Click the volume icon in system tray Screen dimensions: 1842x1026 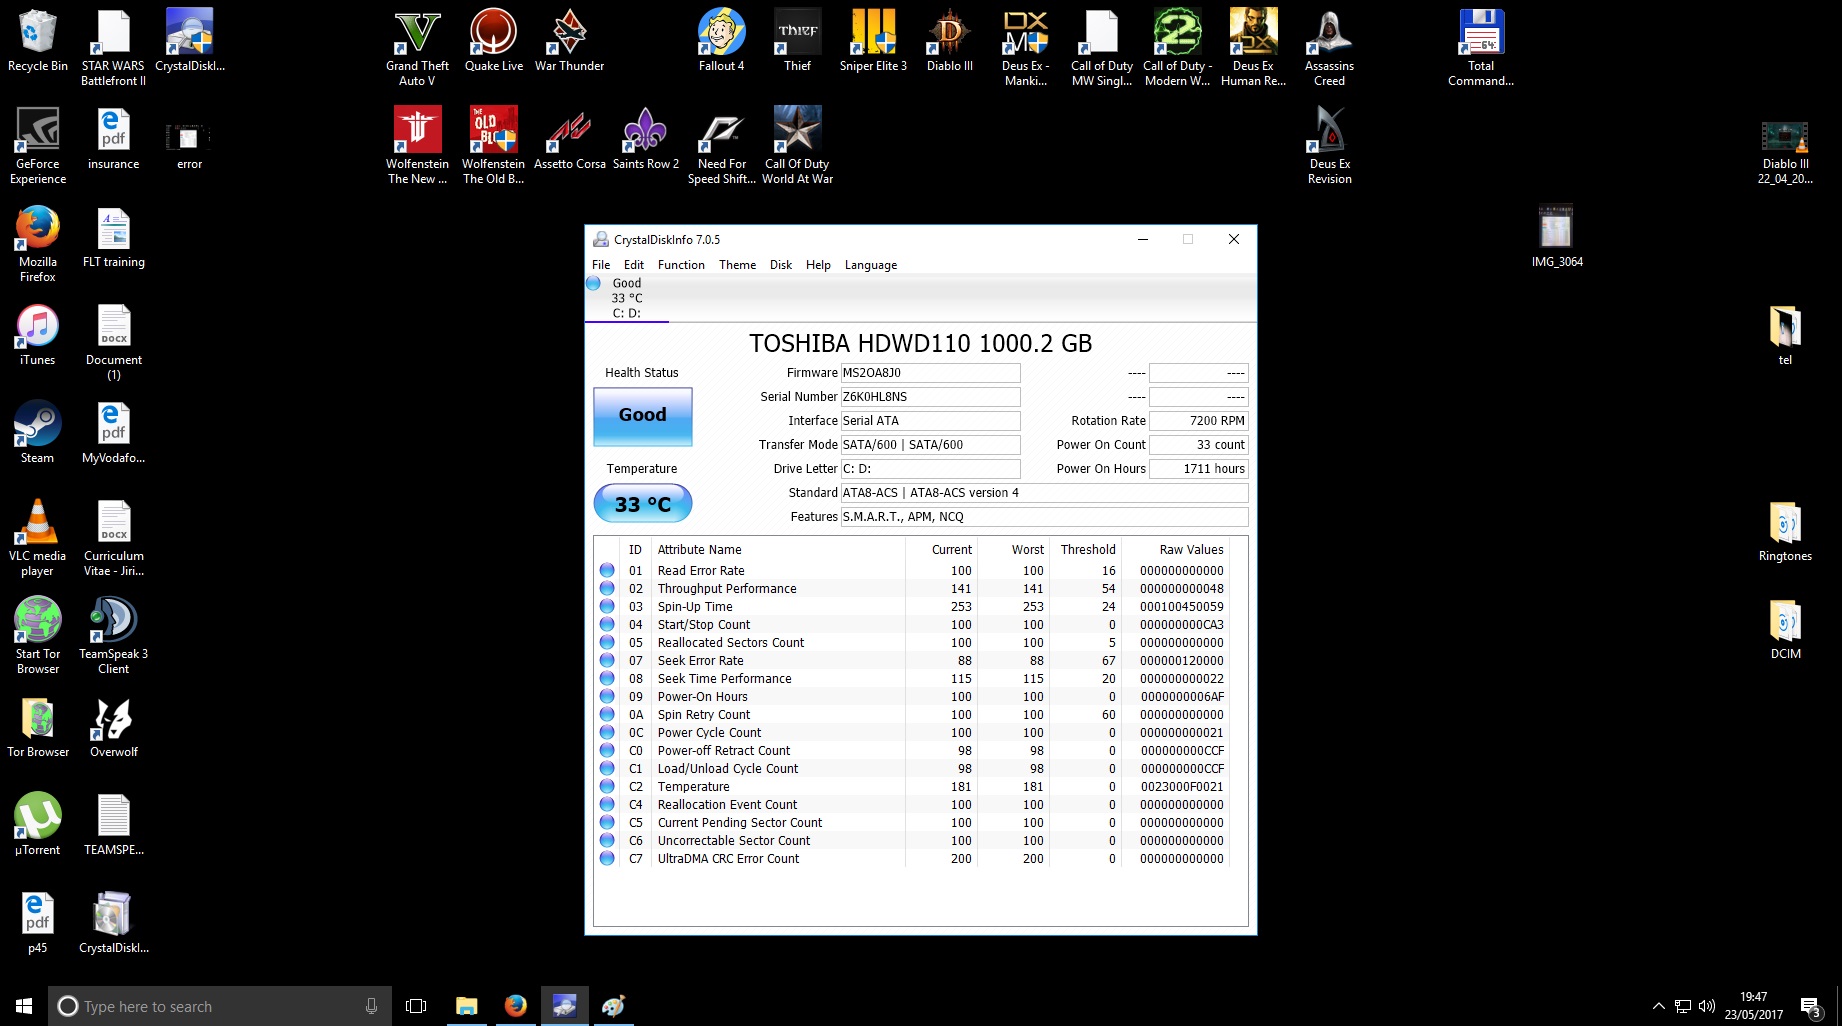1706,1006
